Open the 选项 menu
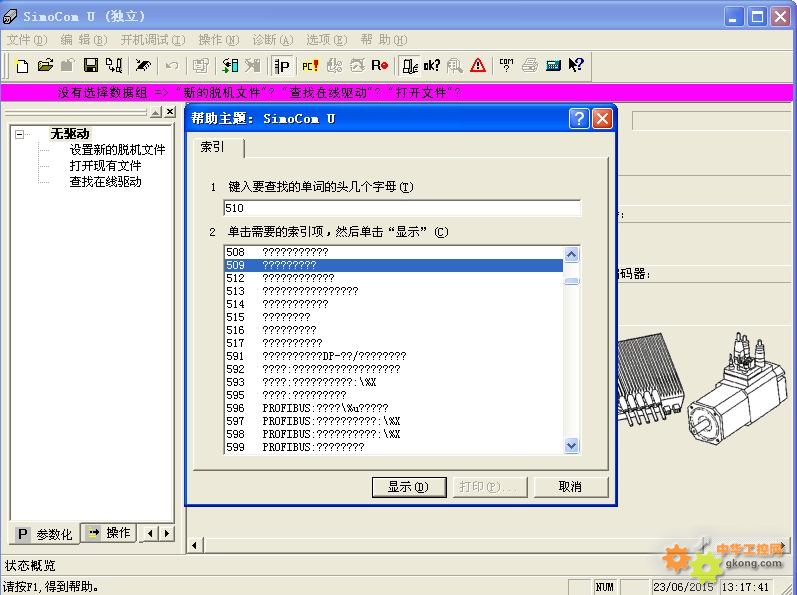The width and height of the screenshot is (797, 595). pos(326,40)
